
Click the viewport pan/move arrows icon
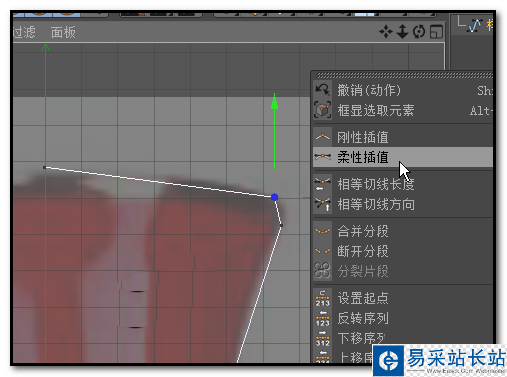click(x=386, y=32)
